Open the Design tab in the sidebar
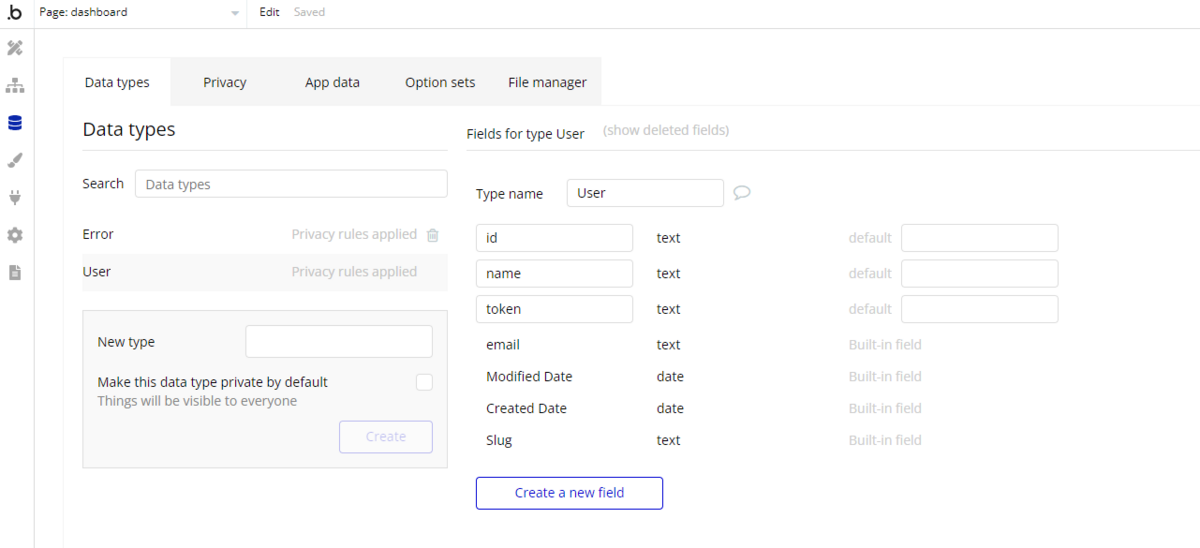 (x=15, y=48)
